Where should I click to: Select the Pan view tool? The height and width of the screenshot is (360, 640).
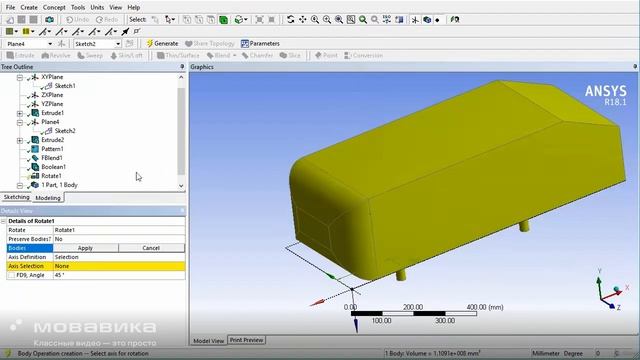pos(302,20)
